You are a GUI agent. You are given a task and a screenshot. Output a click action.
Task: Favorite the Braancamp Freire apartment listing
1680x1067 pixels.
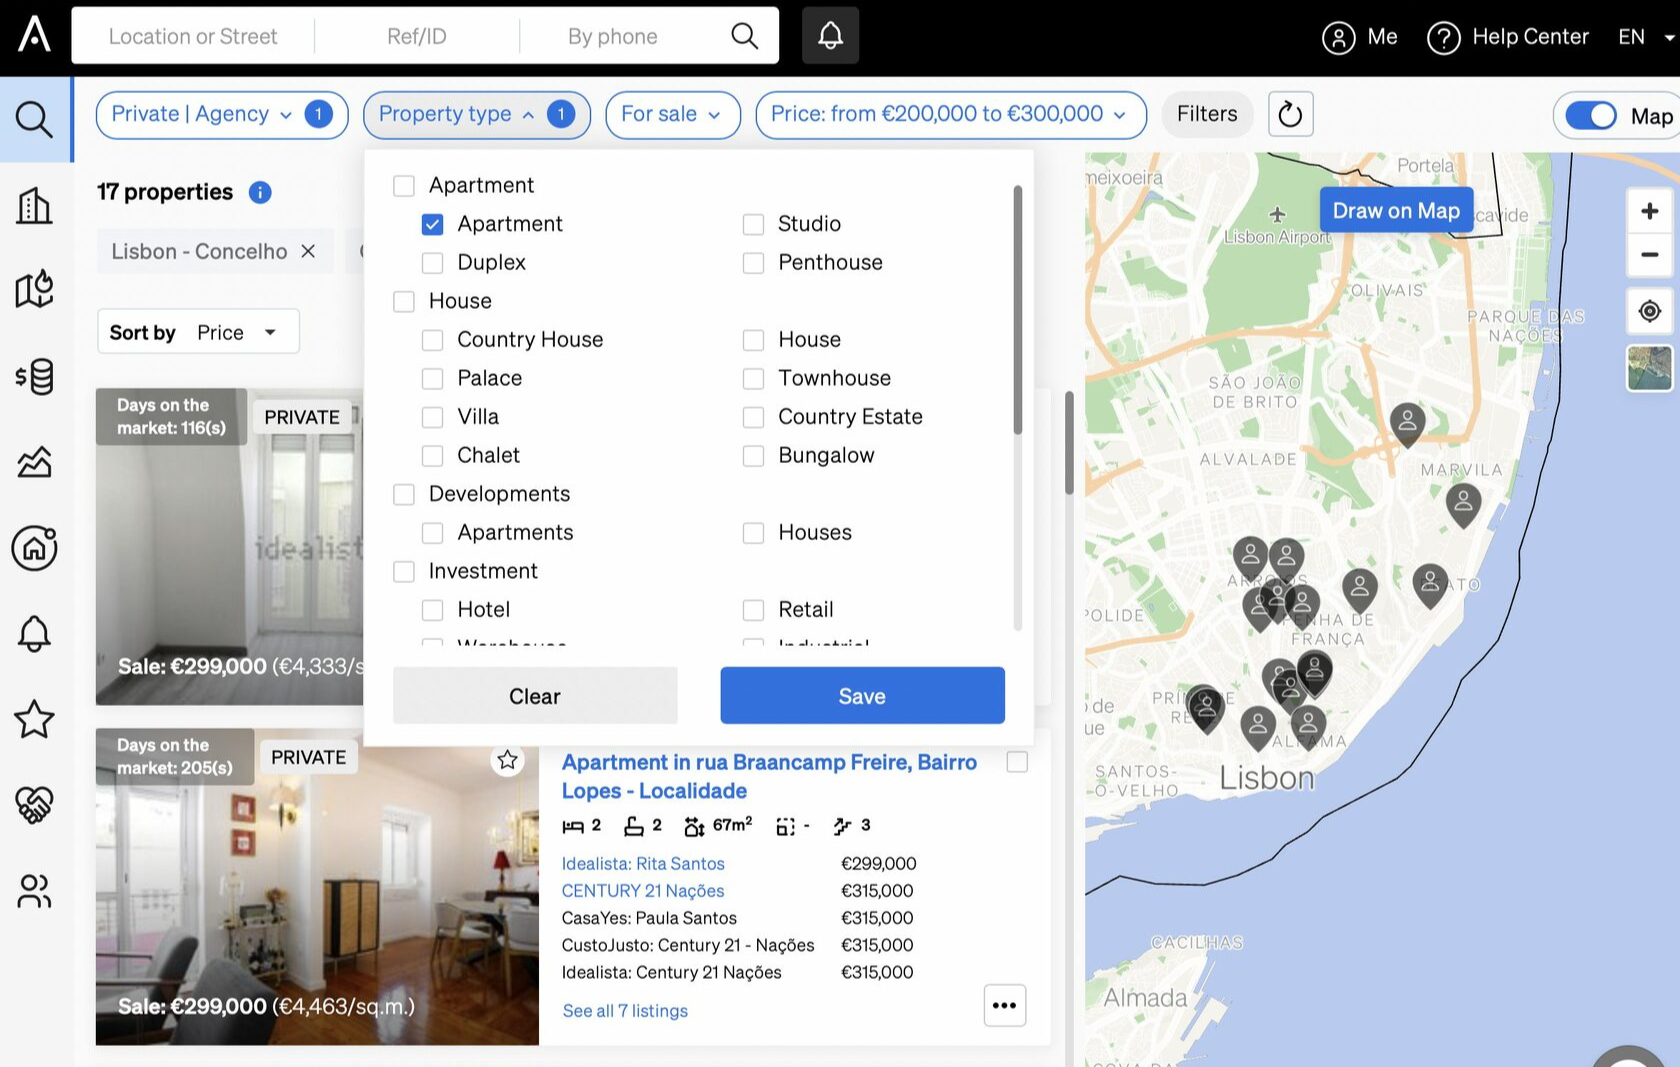click(x=508, y=760)
